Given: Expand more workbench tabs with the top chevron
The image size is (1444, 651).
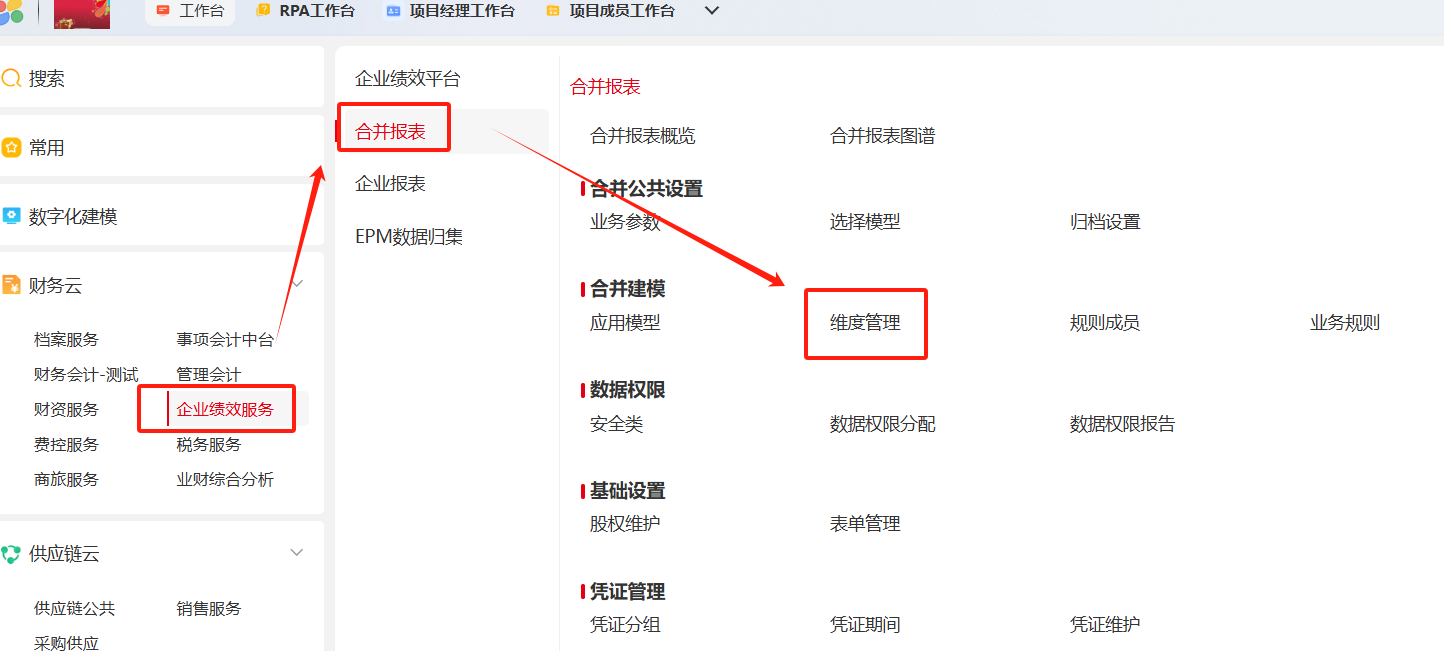Looking at the screenshot, I should pyautogui.click(x=712, y=11).
